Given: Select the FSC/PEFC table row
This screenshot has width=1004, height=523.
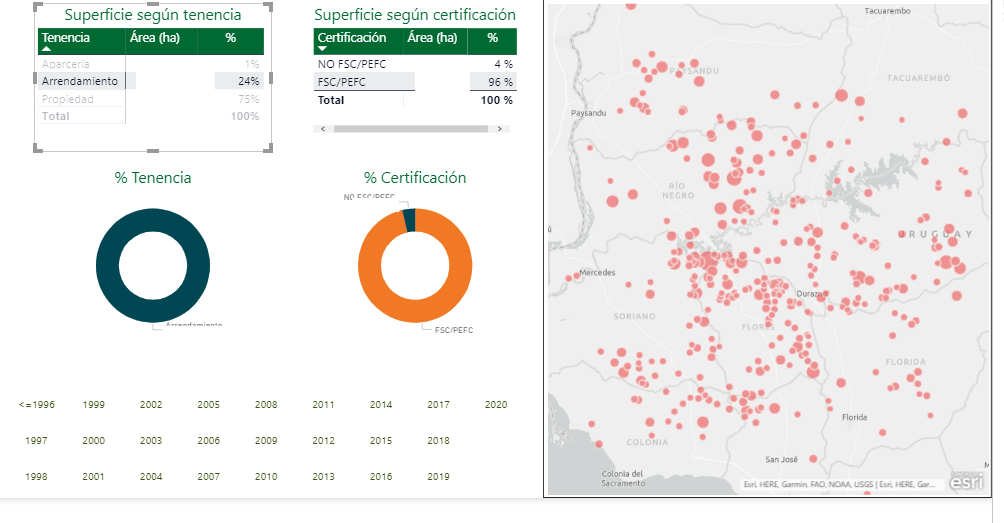Looking at the screenshot, I should pyautogui.click(x=415, y=82).
